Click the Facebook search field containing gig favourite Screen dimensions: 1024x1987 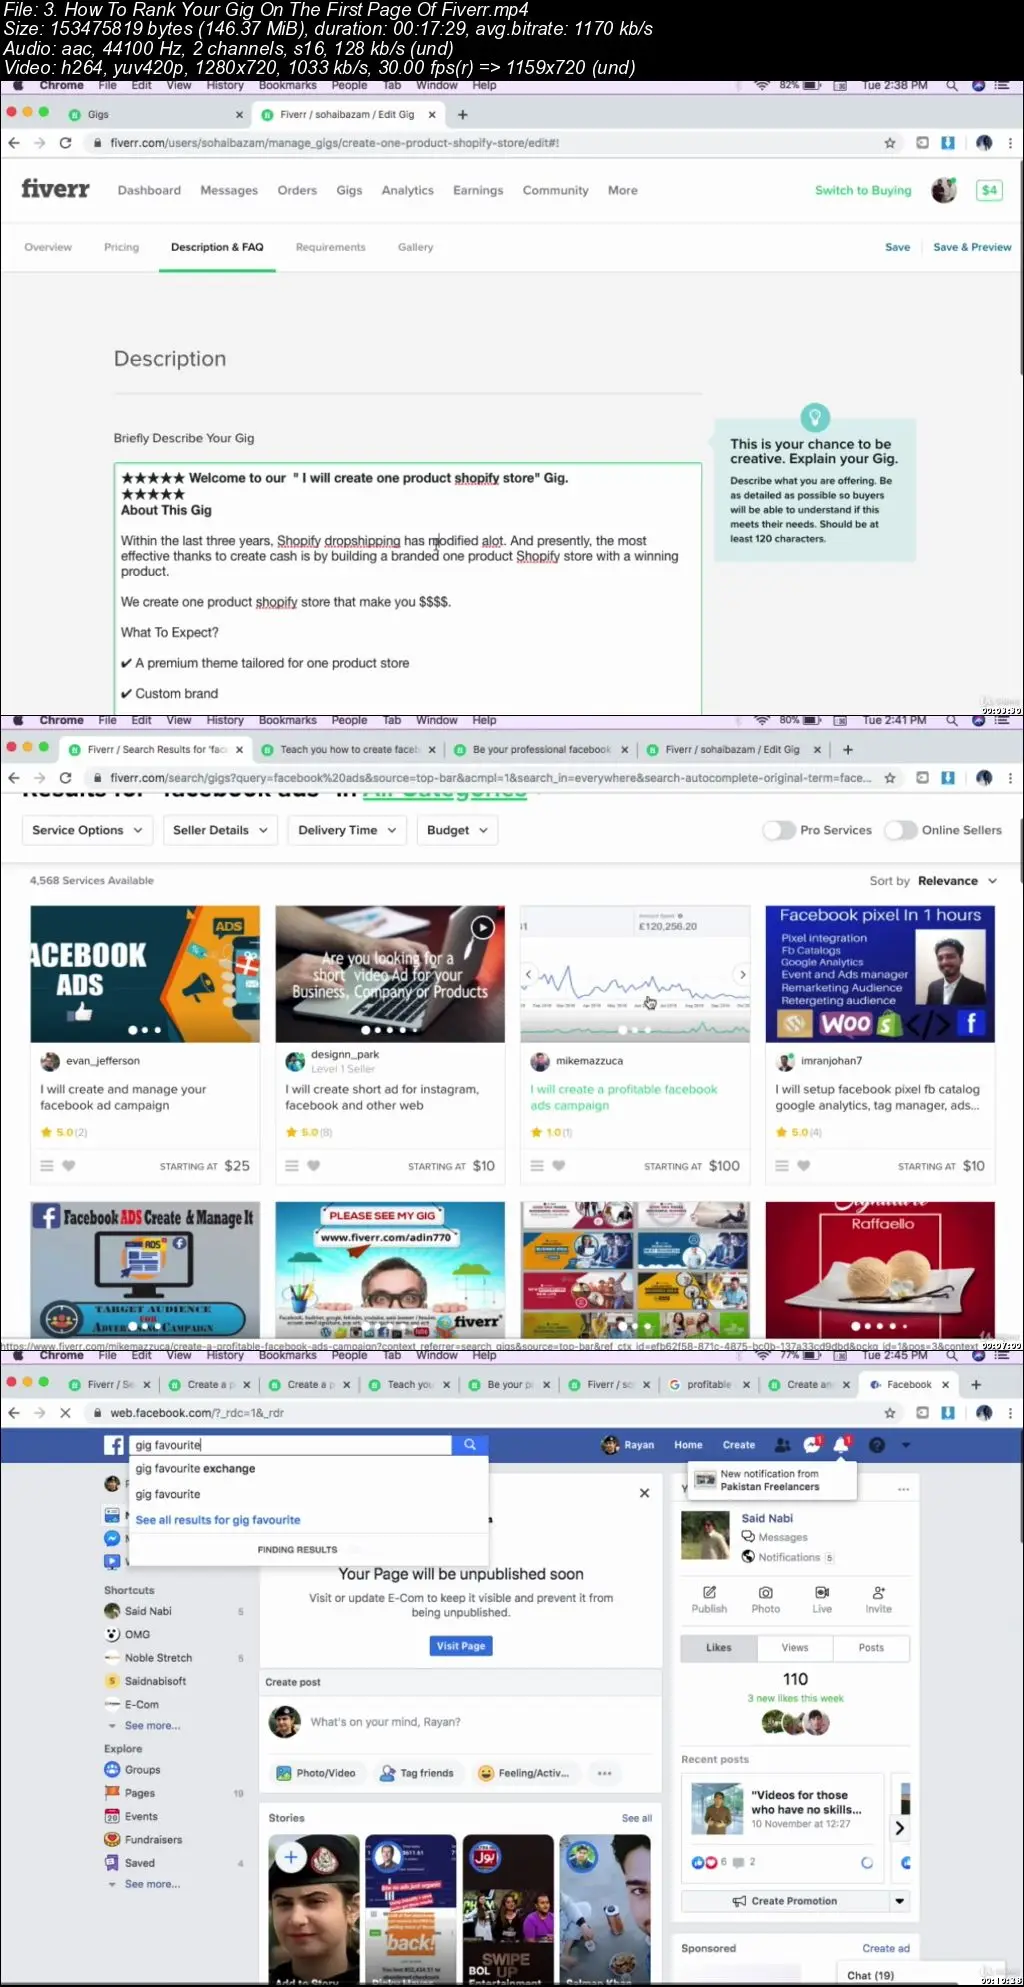pyautogui.click(x=290, y=1445)
